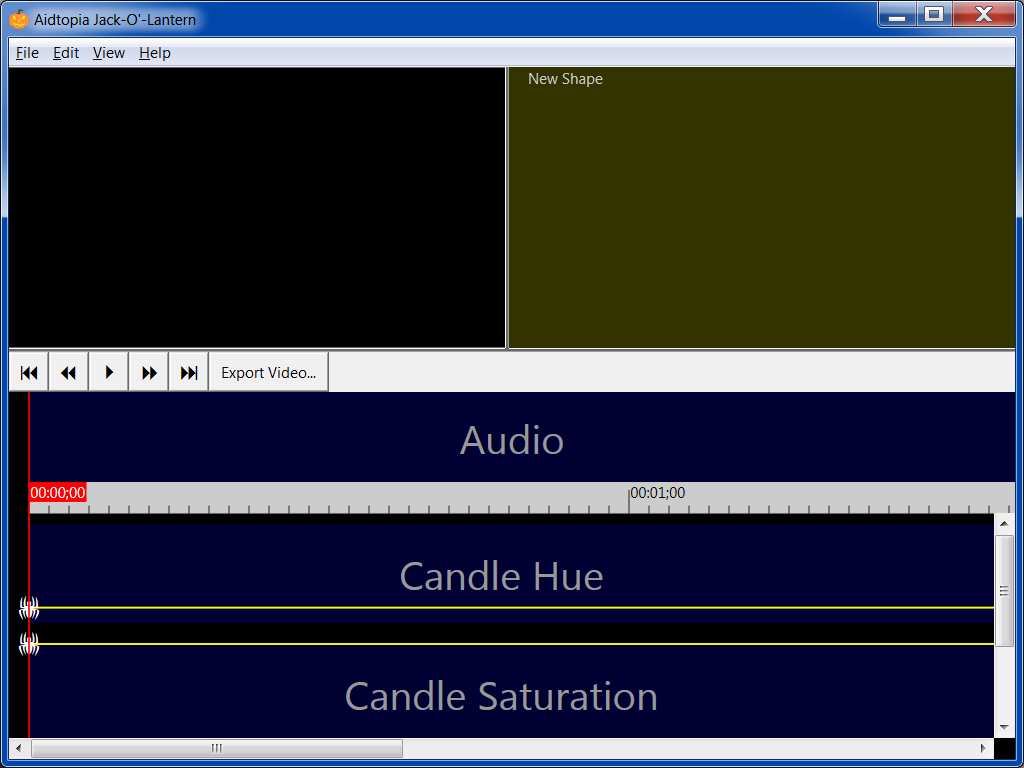Open the Edit menu
The height and width of the screenshot is (768, 1024).
point(66,53)
